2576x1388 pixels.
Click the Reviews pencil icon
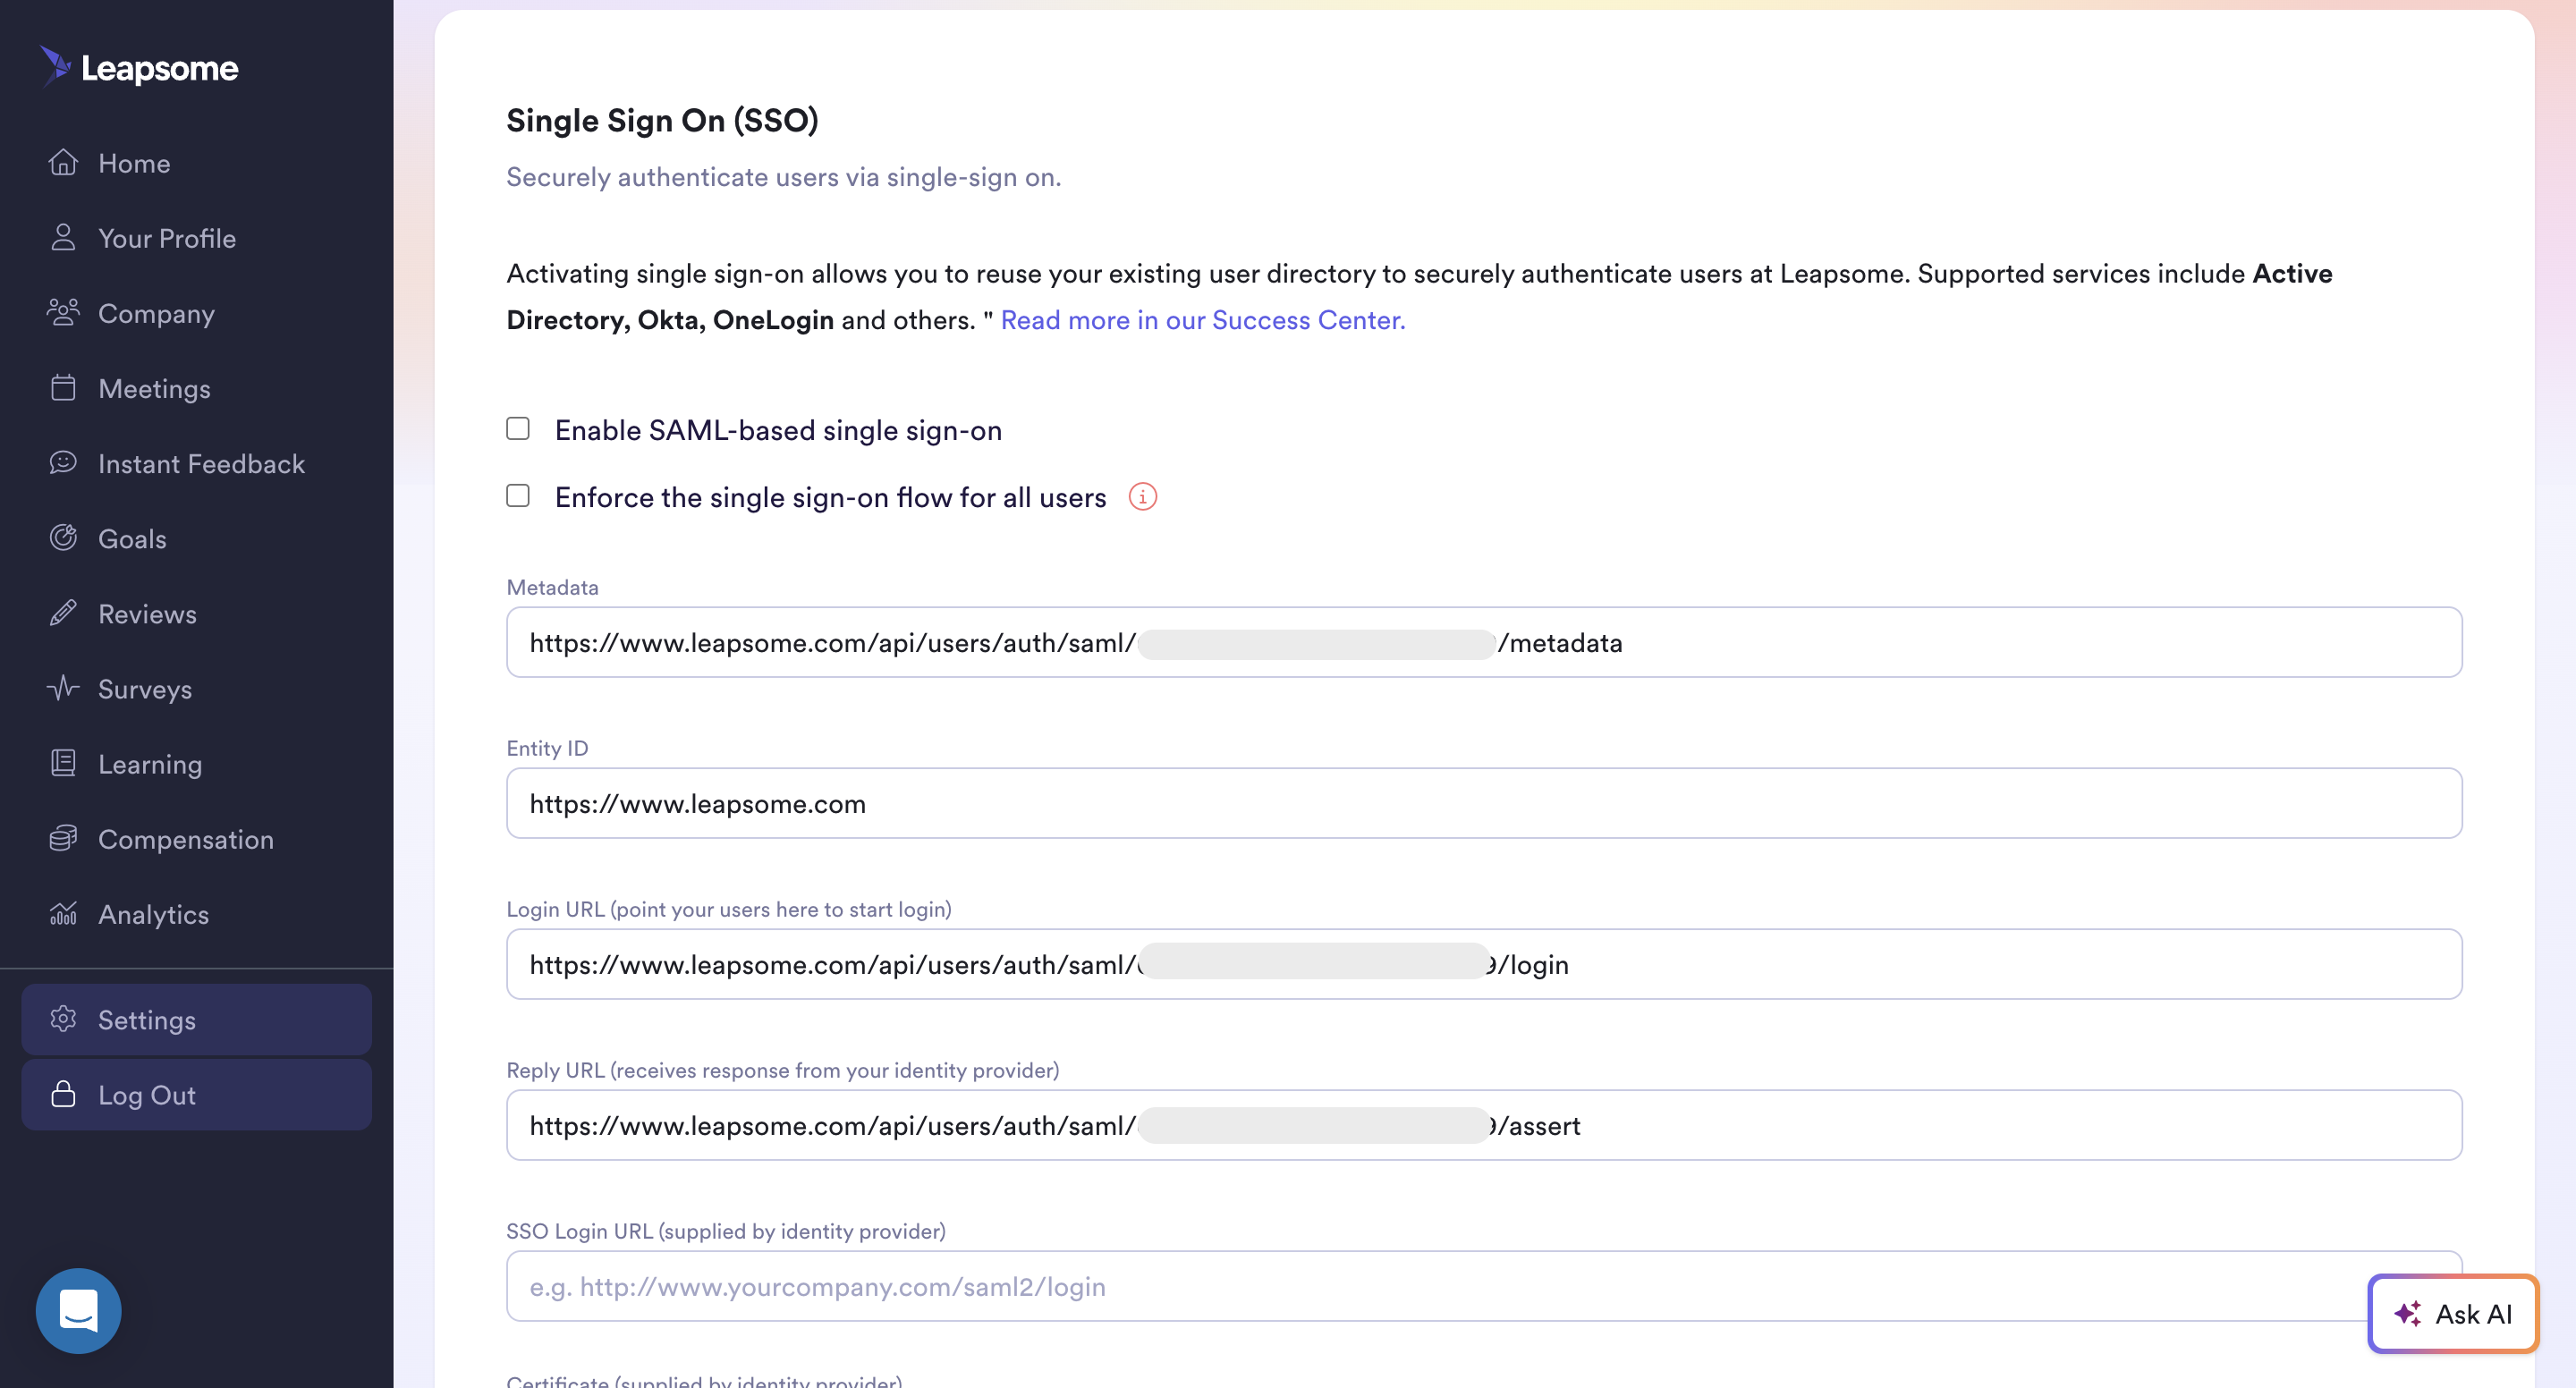point(63,613)
